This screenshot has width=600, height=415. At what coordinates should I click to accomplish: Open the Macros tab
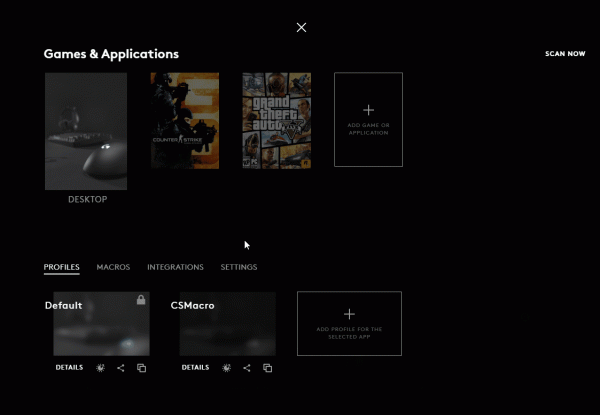coord(113,267)
